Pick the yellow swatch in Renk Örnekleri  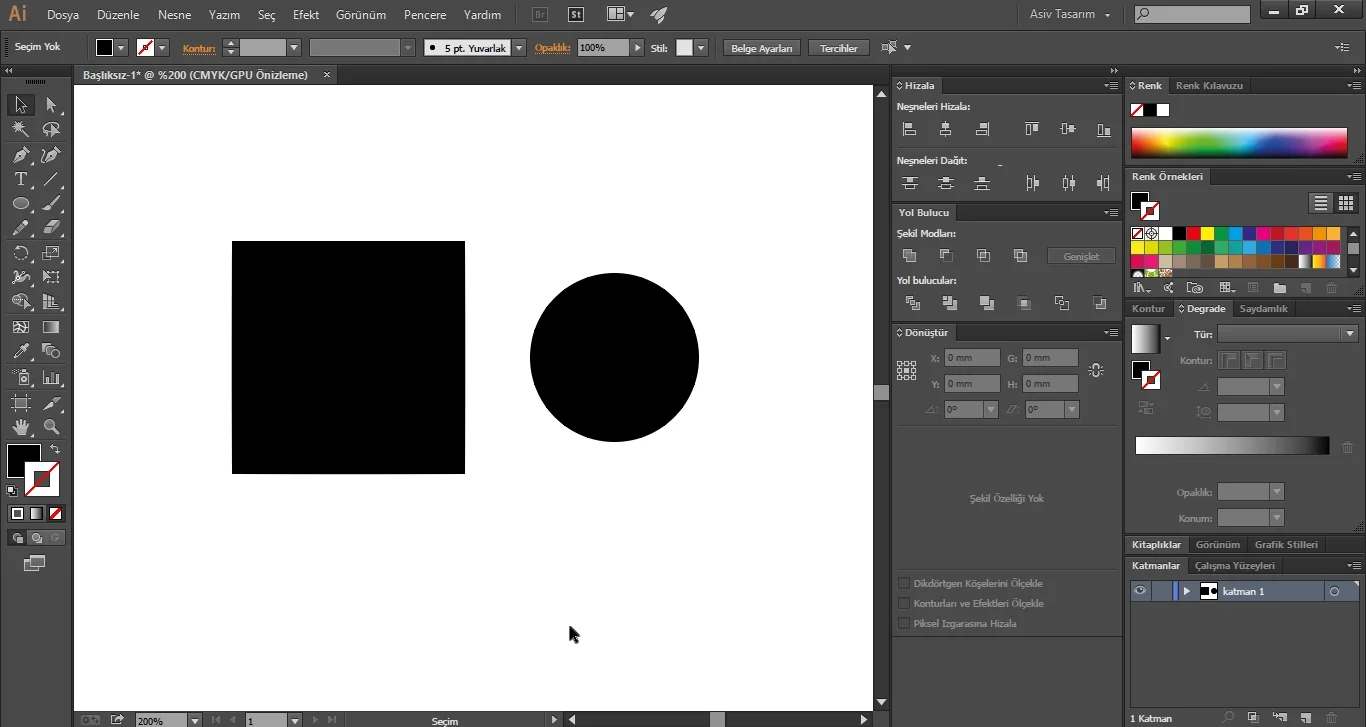pyautogui.click(x=1208, y=234)
